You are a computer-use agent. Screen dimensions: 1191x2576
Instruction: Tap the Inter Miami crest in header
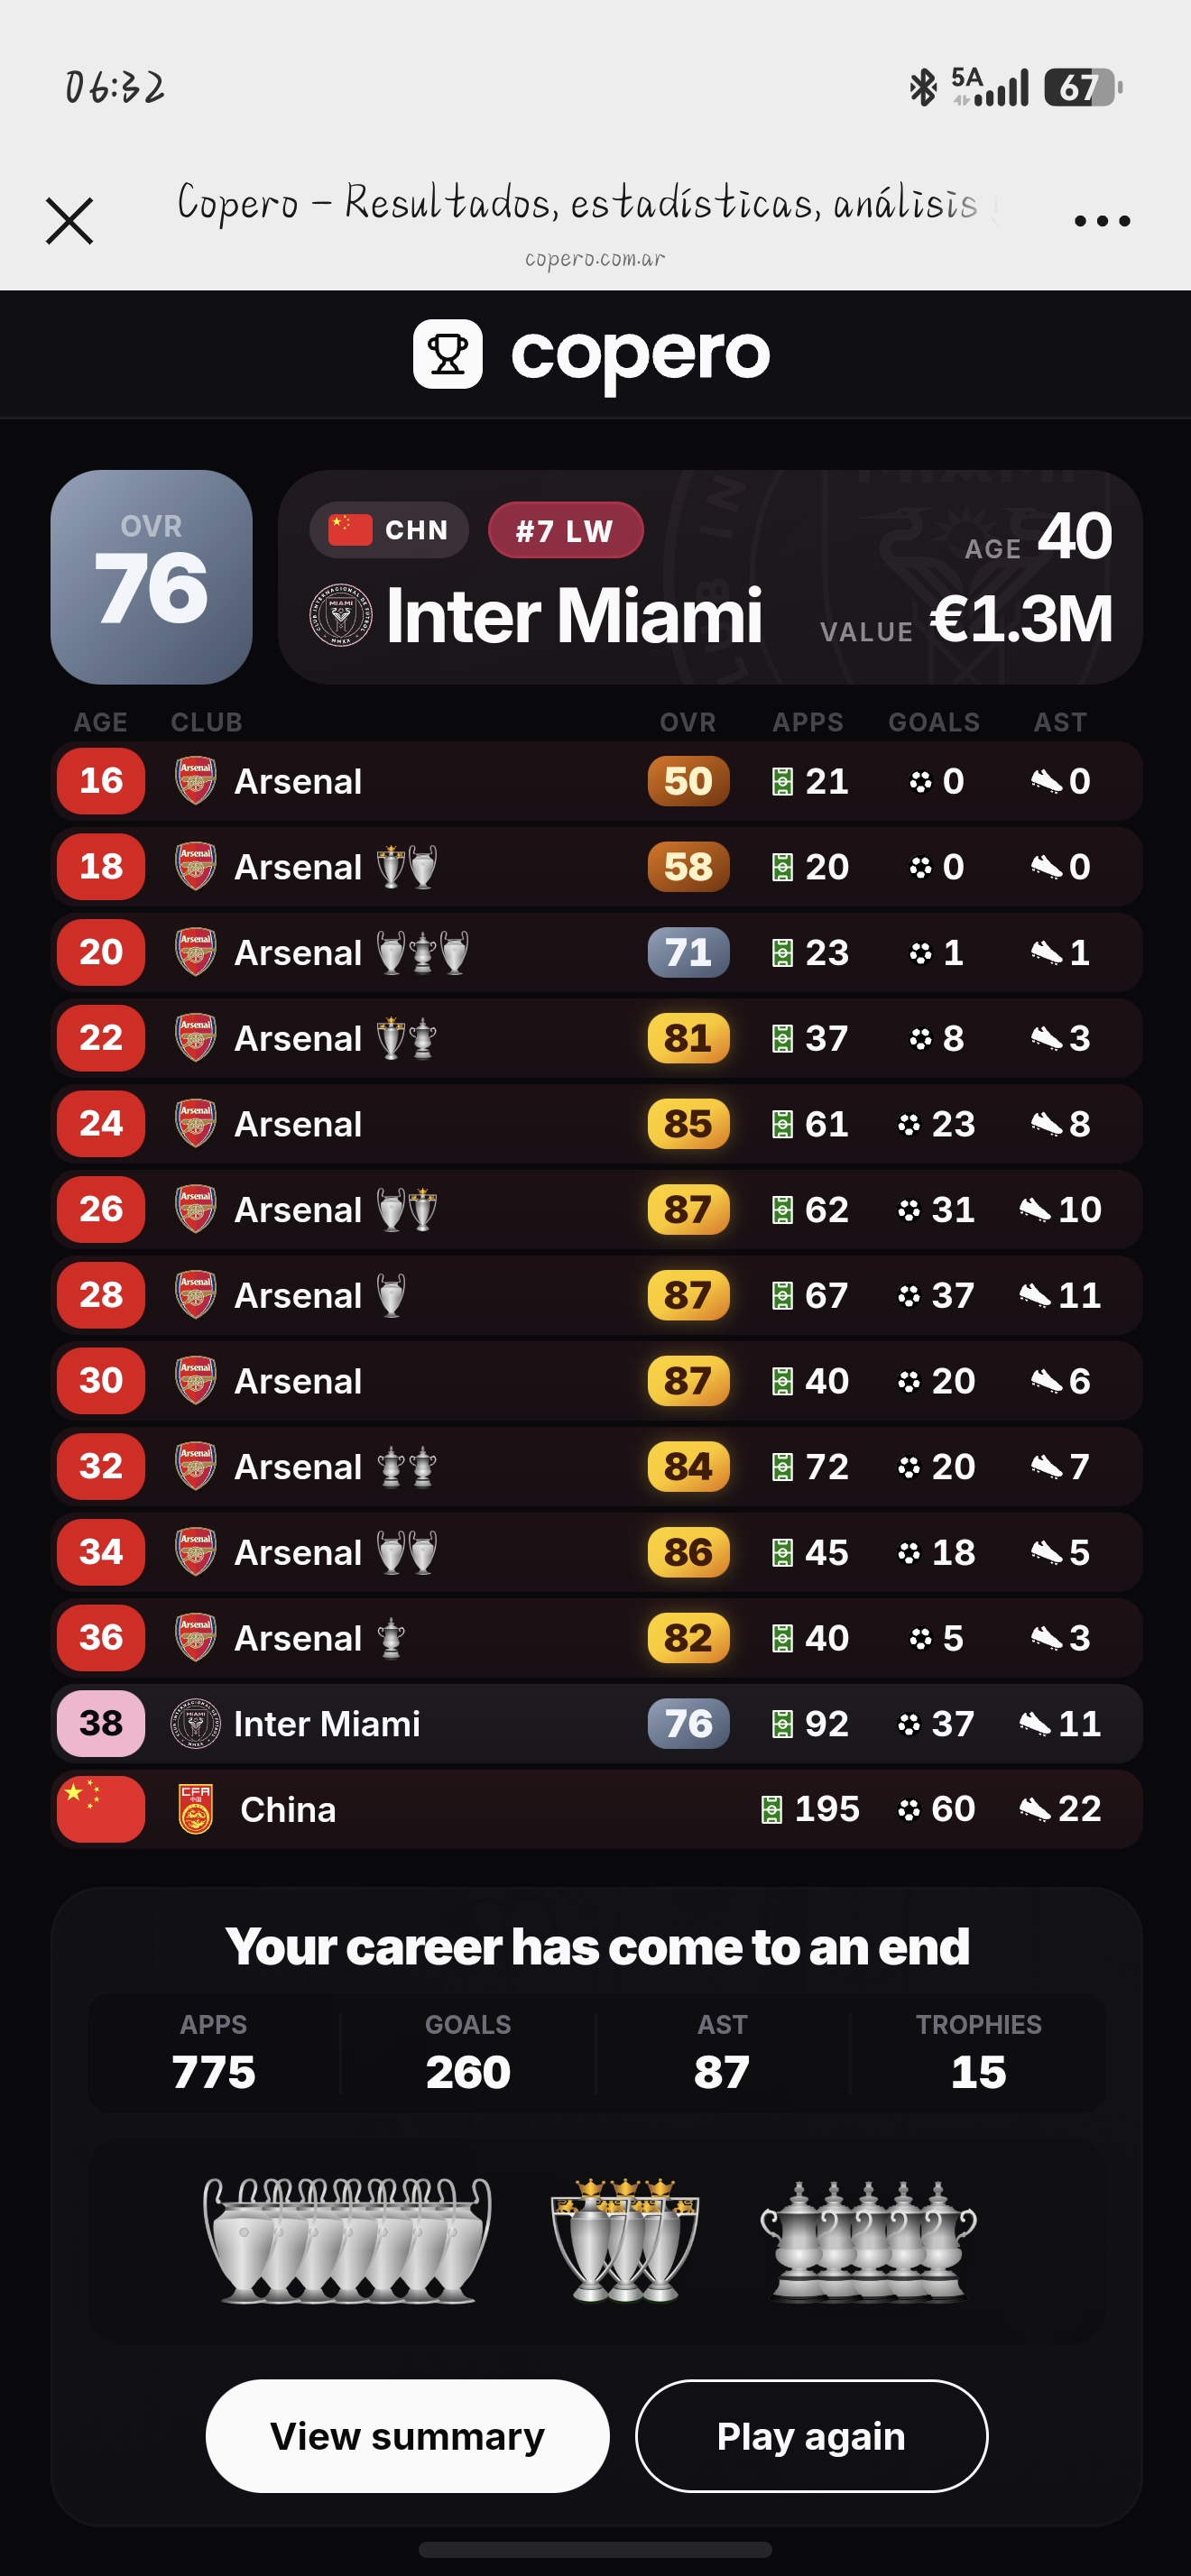(340, 616)
